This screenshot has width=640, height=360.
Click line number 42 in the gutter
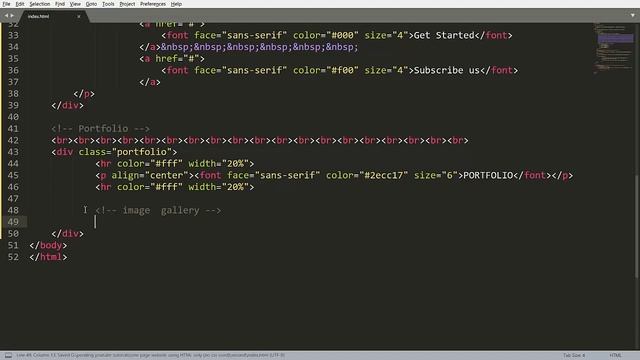[x=13, y=140]
